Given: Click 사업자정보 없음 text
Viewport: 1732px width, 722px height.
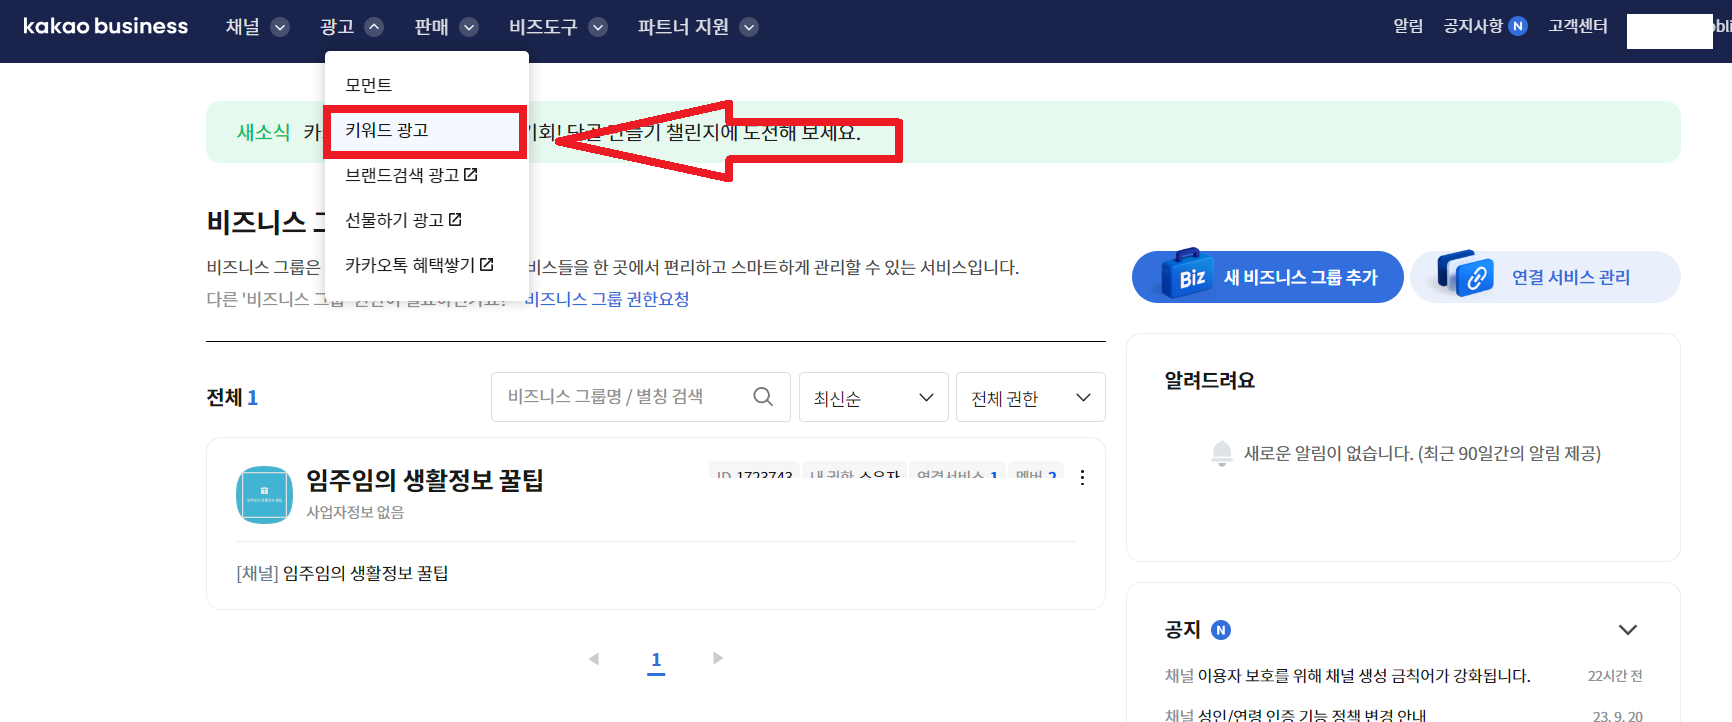Looking at the screenshot, I should pyautogui.click(x=355, y=512).
